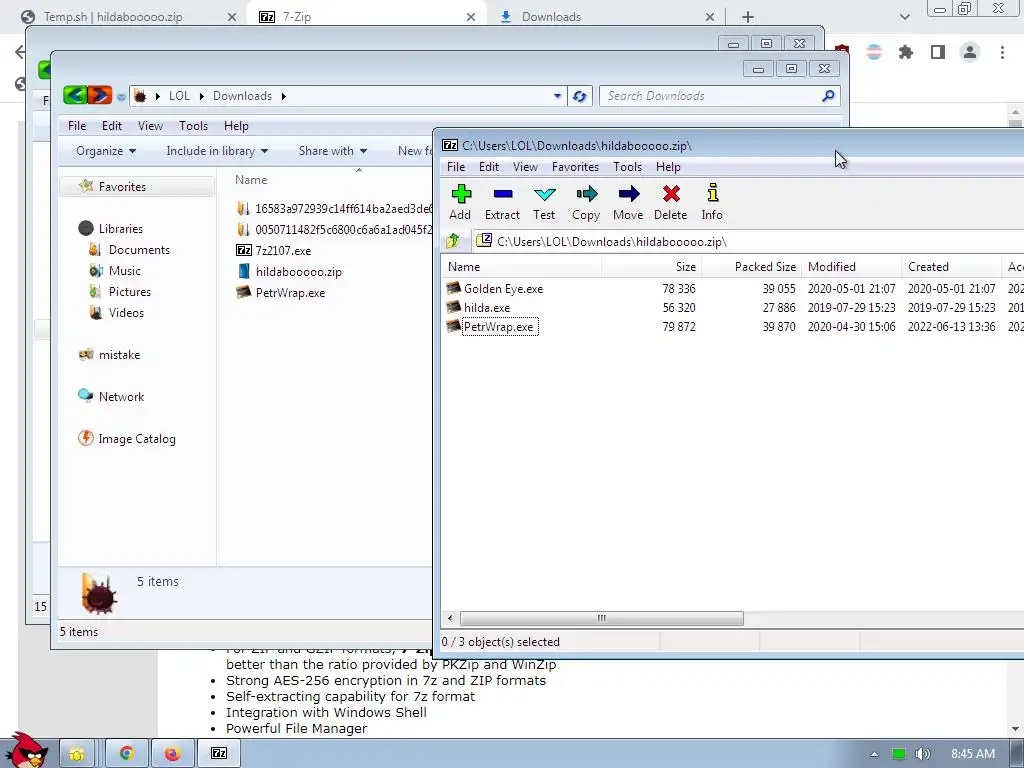Click the Chrome taskbar icon
The height and width of the screenshot is (768, 1024).
tap(127, 754)
